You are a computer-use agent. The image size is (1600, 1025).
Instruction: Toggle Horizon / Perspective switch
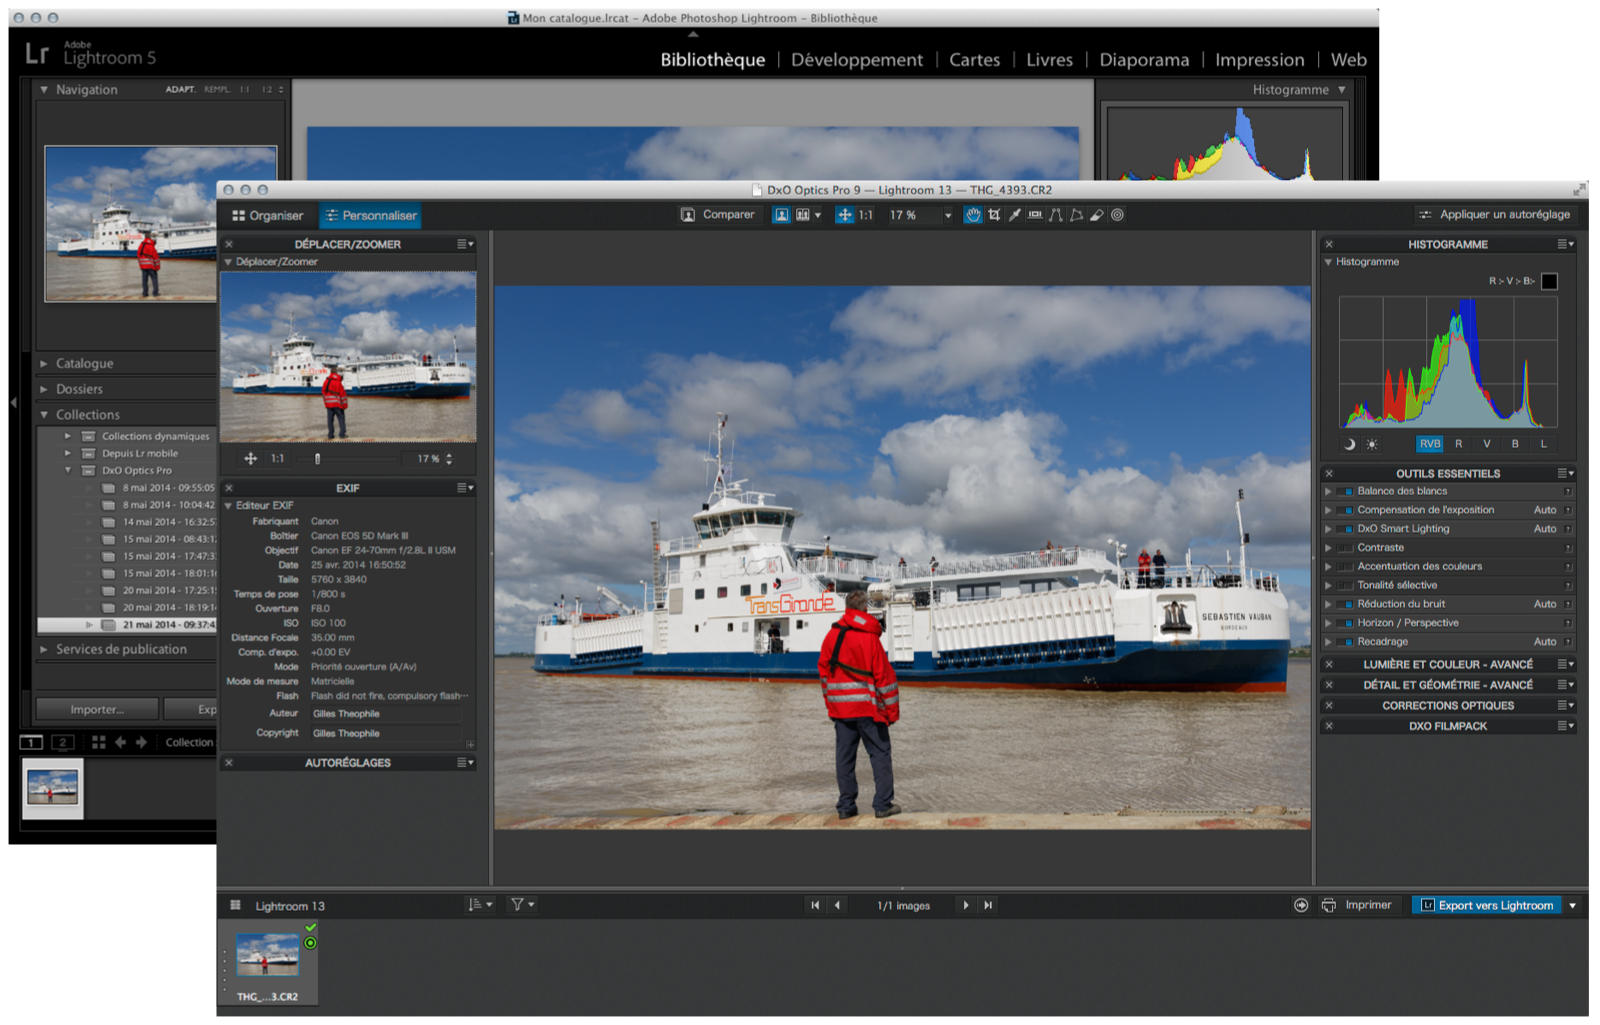1347,623
